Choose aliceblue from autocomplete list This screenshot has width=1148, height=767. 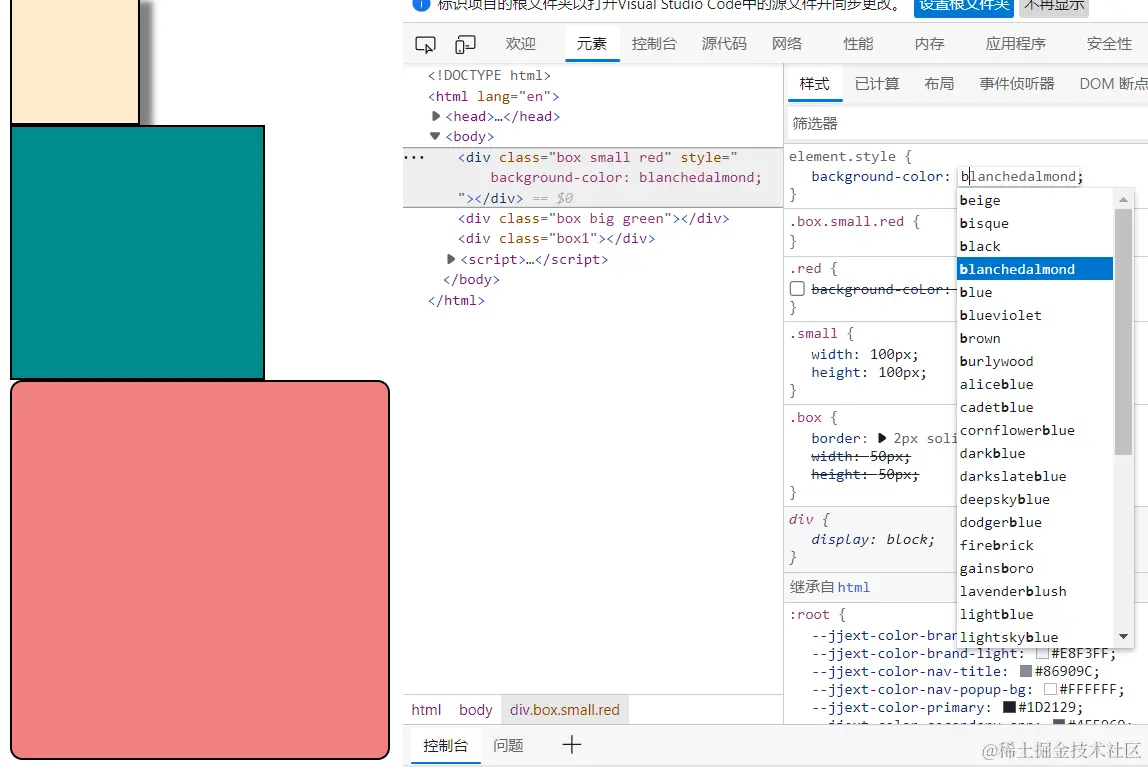click(x=1035, y=384)
